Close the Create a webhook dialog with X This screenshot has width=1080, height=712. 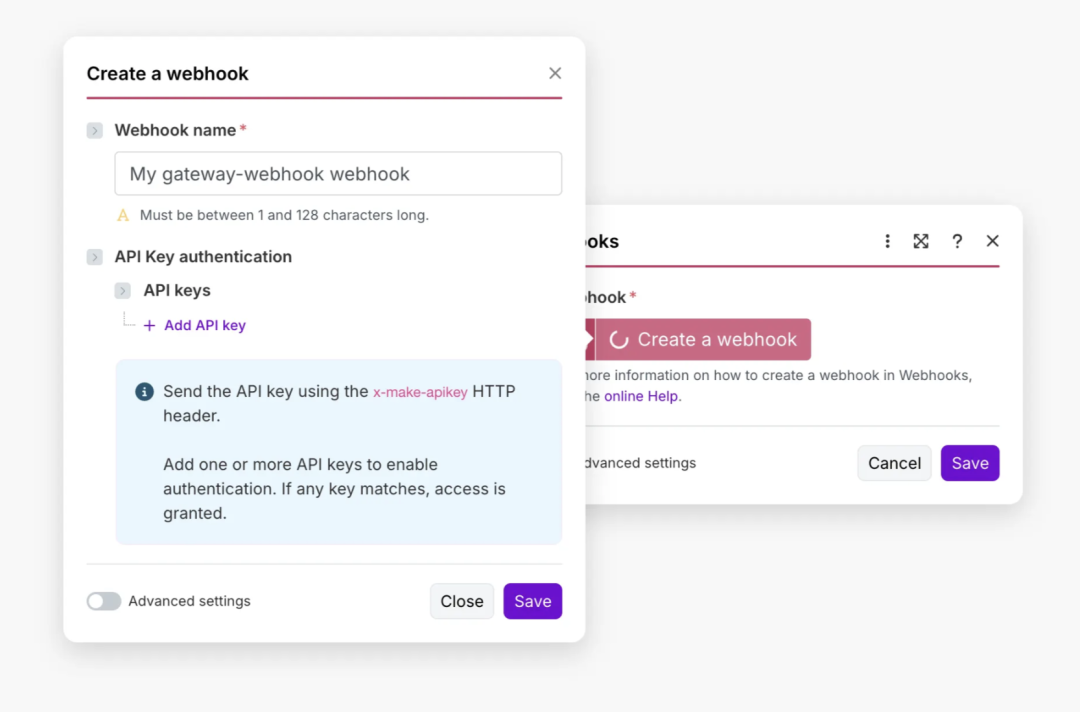(x=555, y=73)
